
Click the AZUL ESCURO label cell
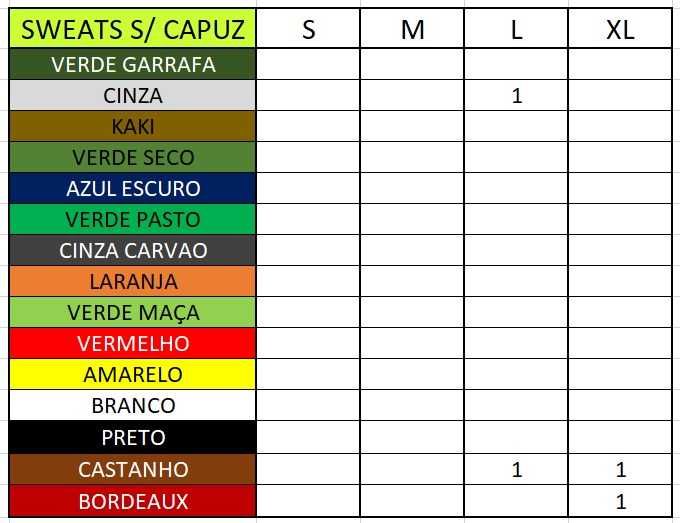tap(133, 188)
